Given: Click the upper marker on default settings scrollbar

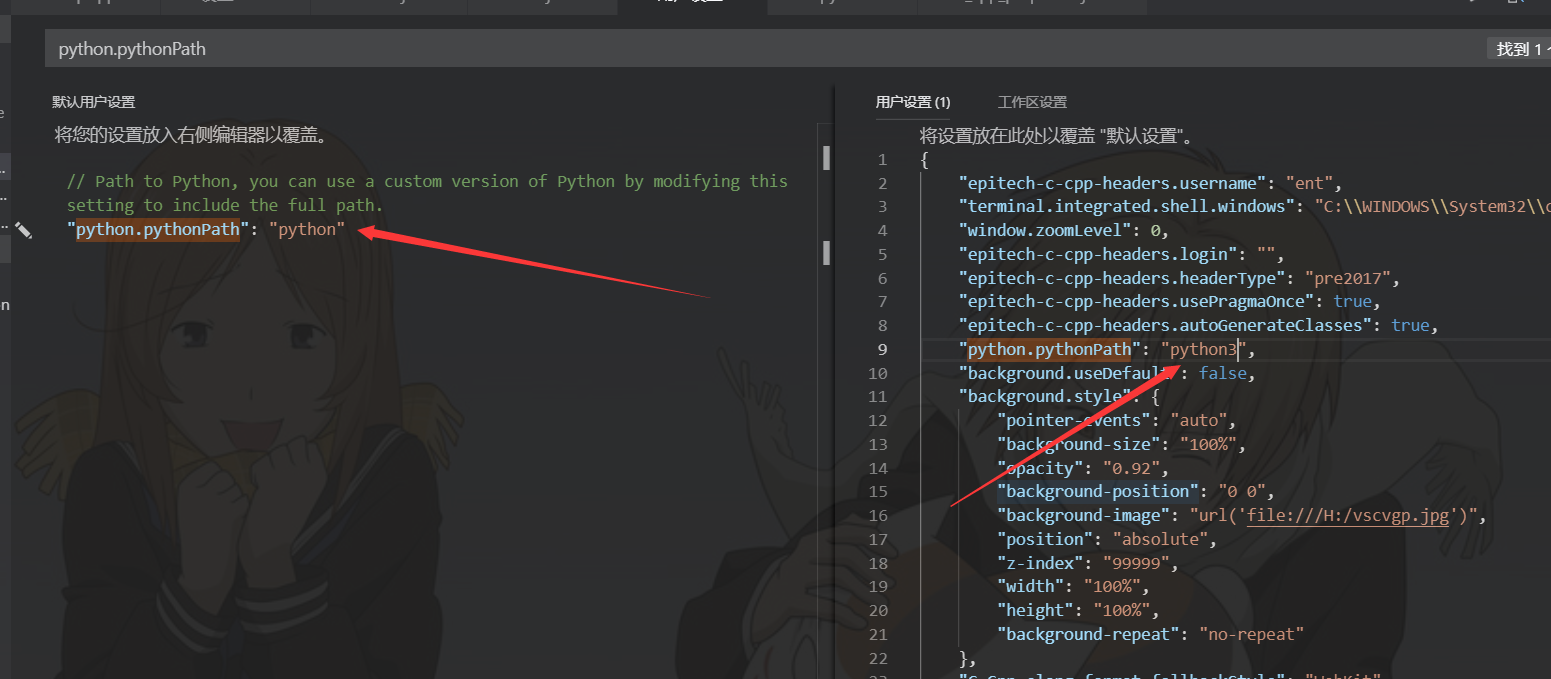Looking at the screenshot, I should [x=826, y=158].
